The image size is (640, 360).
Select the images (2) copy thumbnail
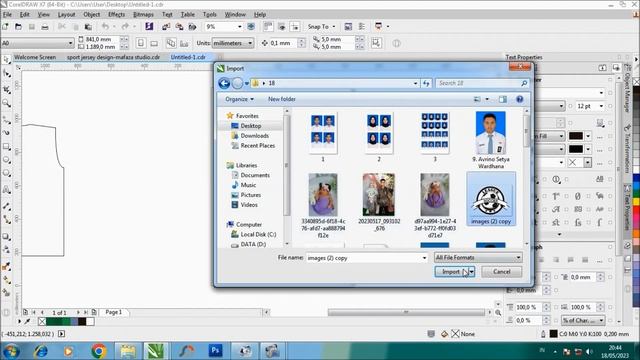491,199
